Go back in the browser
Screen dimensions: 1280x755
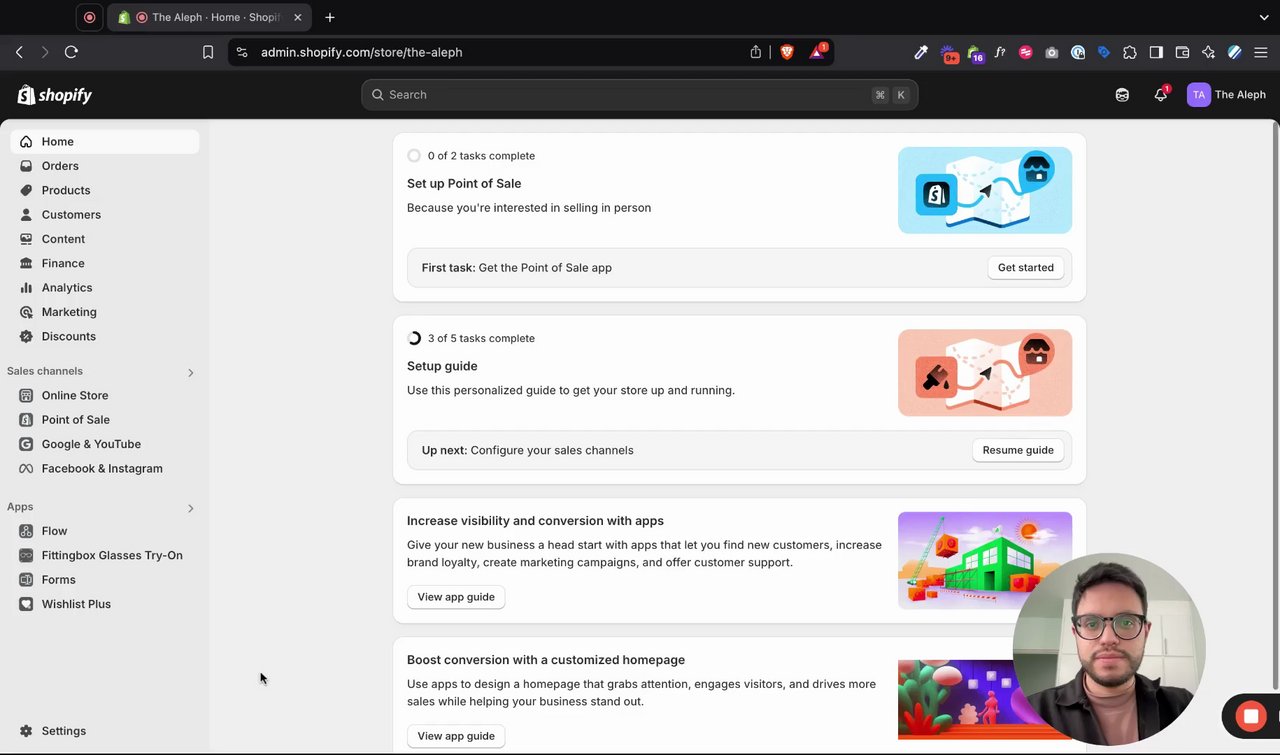[x=19, y=52]
